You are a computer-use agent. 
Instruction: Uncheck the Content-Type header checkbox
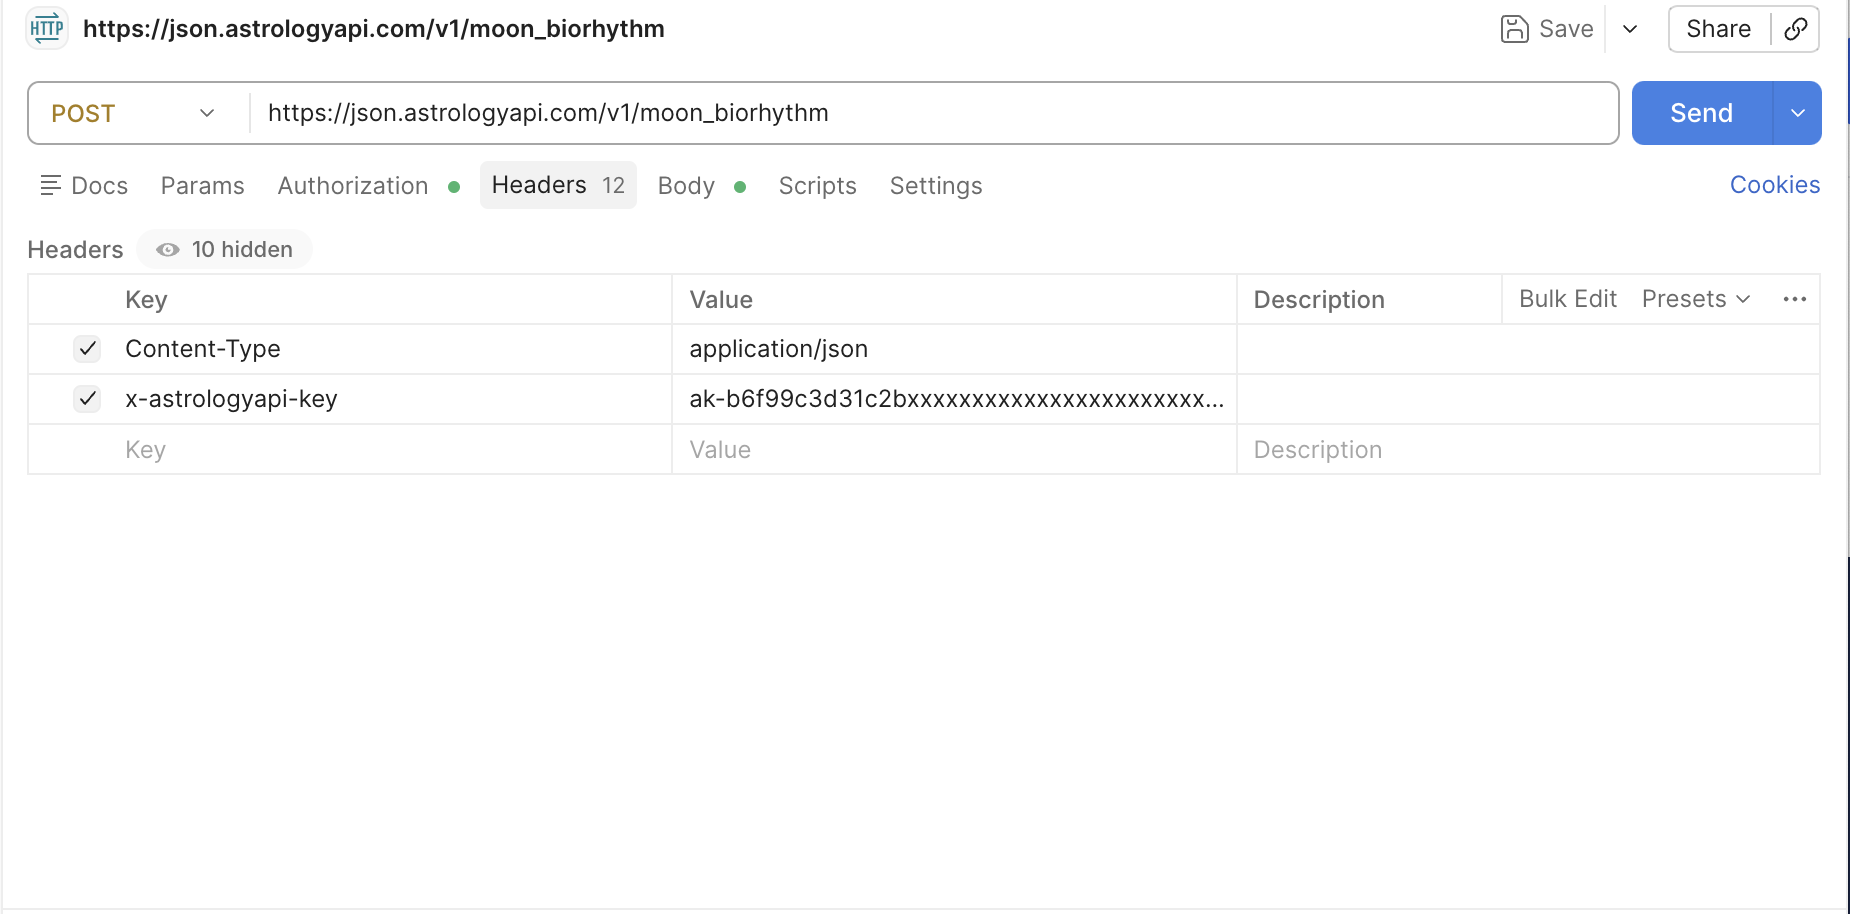click(x=88, y=349)
